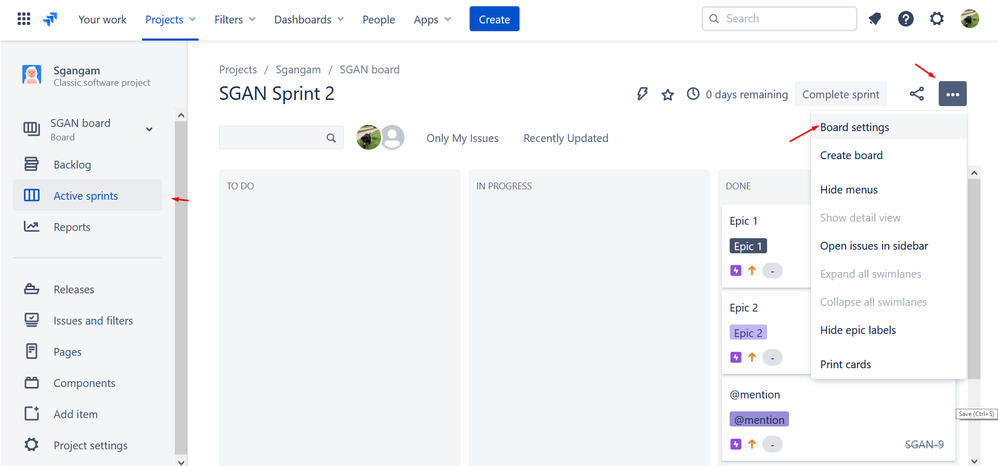Click the automation lightning bolt icon
998x466 pixels.
click(x=642, y=94)
